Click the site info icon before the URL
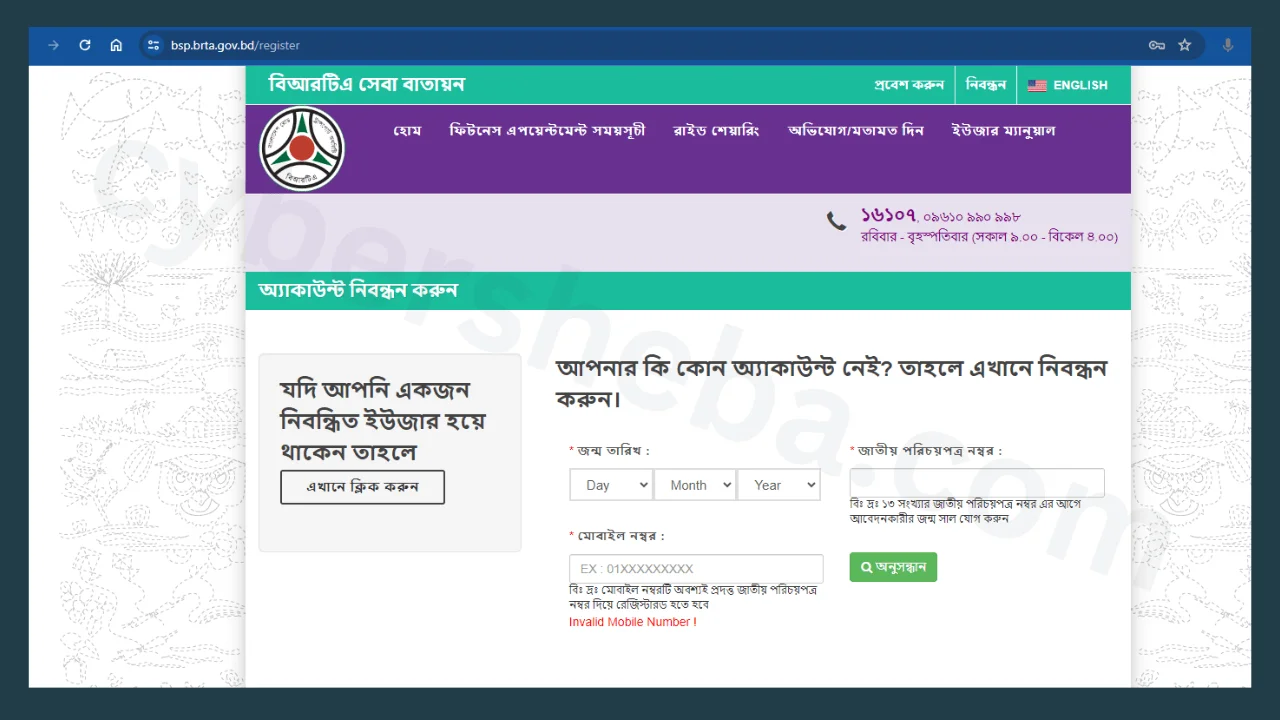 [153, 45]
